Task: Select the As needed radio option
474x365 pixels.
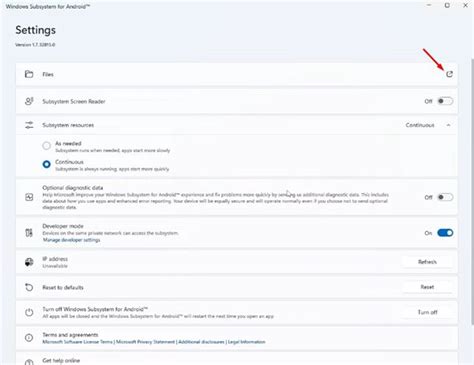Action: (x=46, y=145)
